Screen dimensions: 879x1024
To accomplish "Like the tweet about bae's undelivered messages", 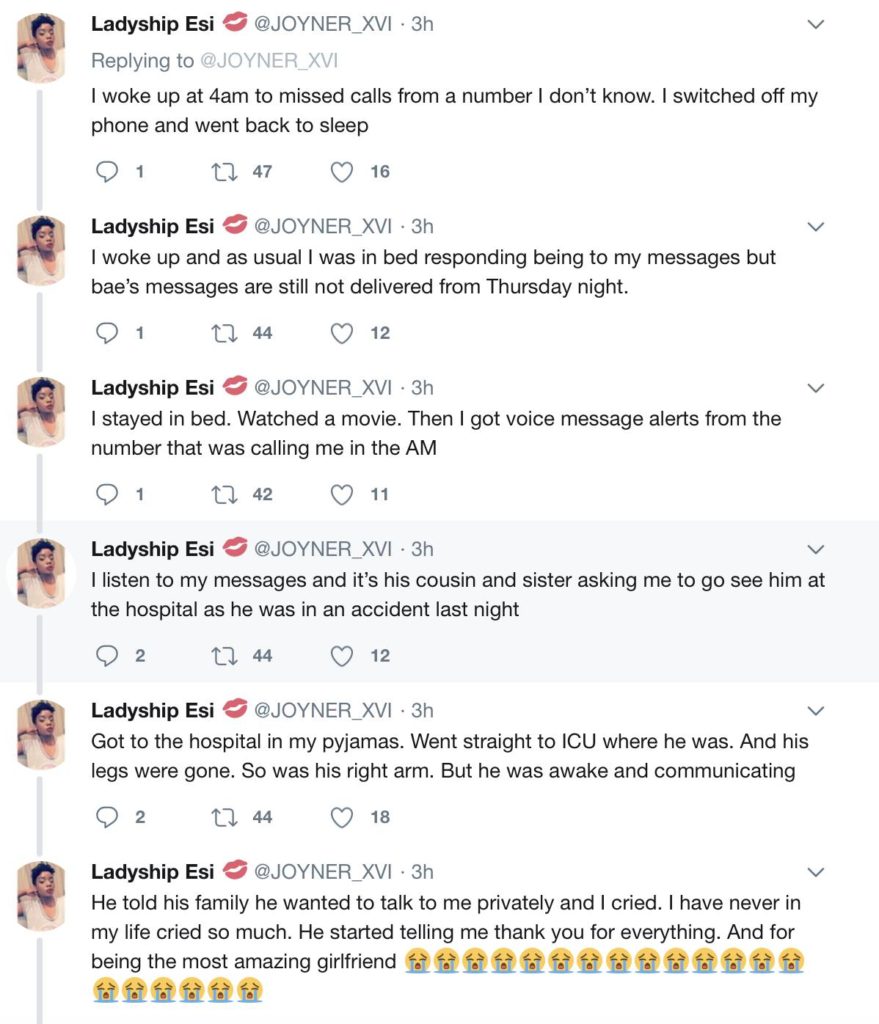I will (342, 333).
